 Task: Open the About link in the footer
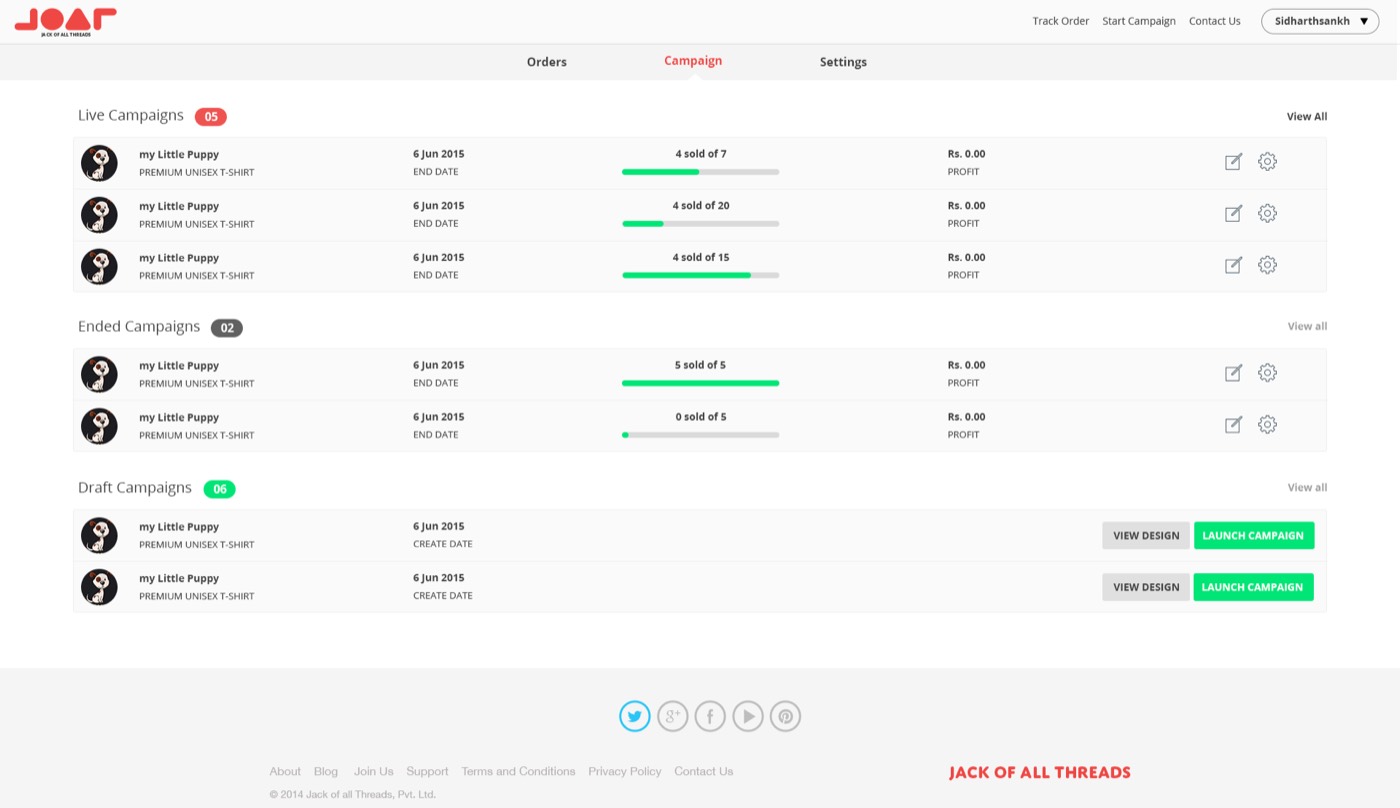[x=285, y=771]
